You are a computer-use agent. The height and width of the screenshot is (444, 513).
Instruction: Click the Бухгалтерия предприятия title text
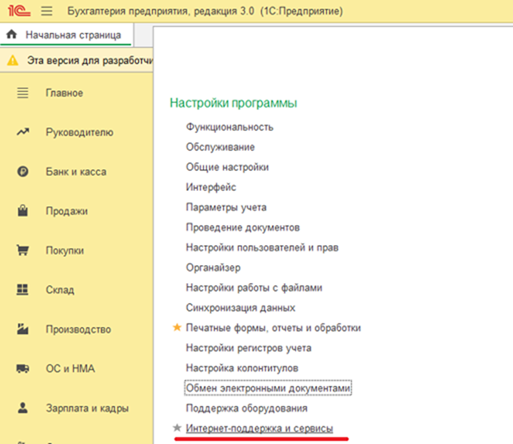(x=205, y=11)
